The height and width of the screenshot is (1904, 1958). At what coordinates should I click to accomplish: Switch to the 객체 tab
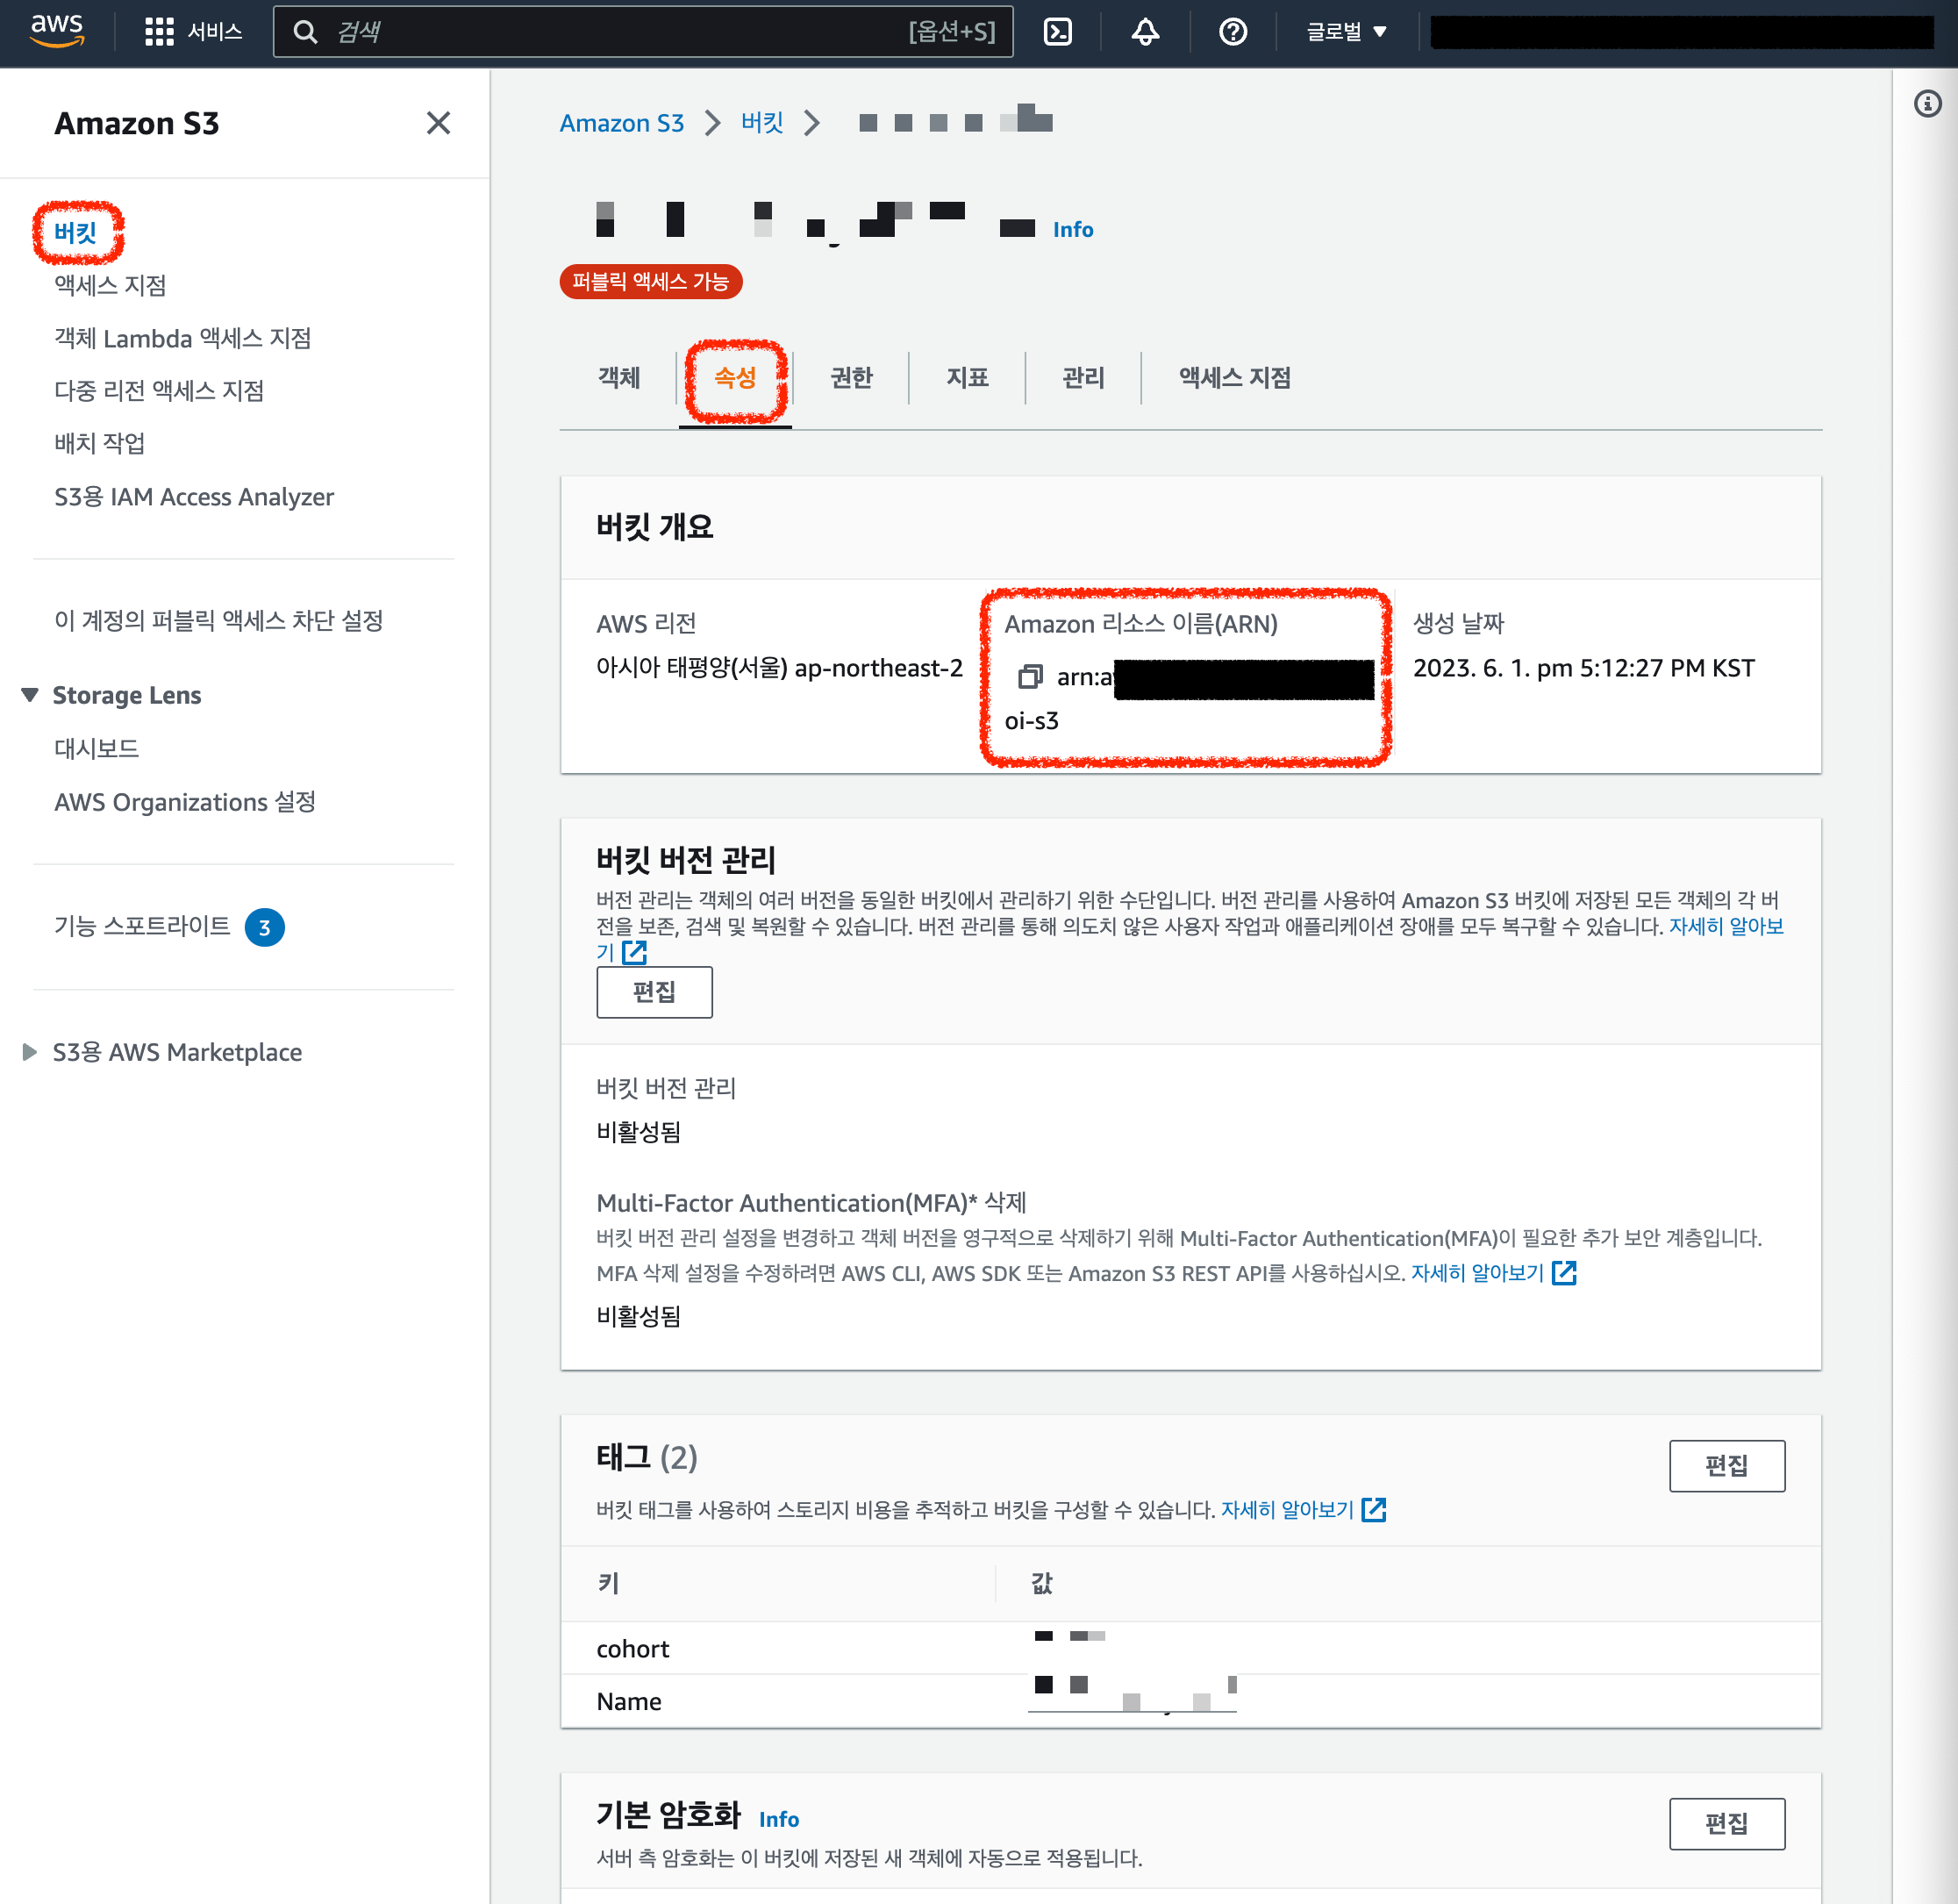(x=618, y=378)
